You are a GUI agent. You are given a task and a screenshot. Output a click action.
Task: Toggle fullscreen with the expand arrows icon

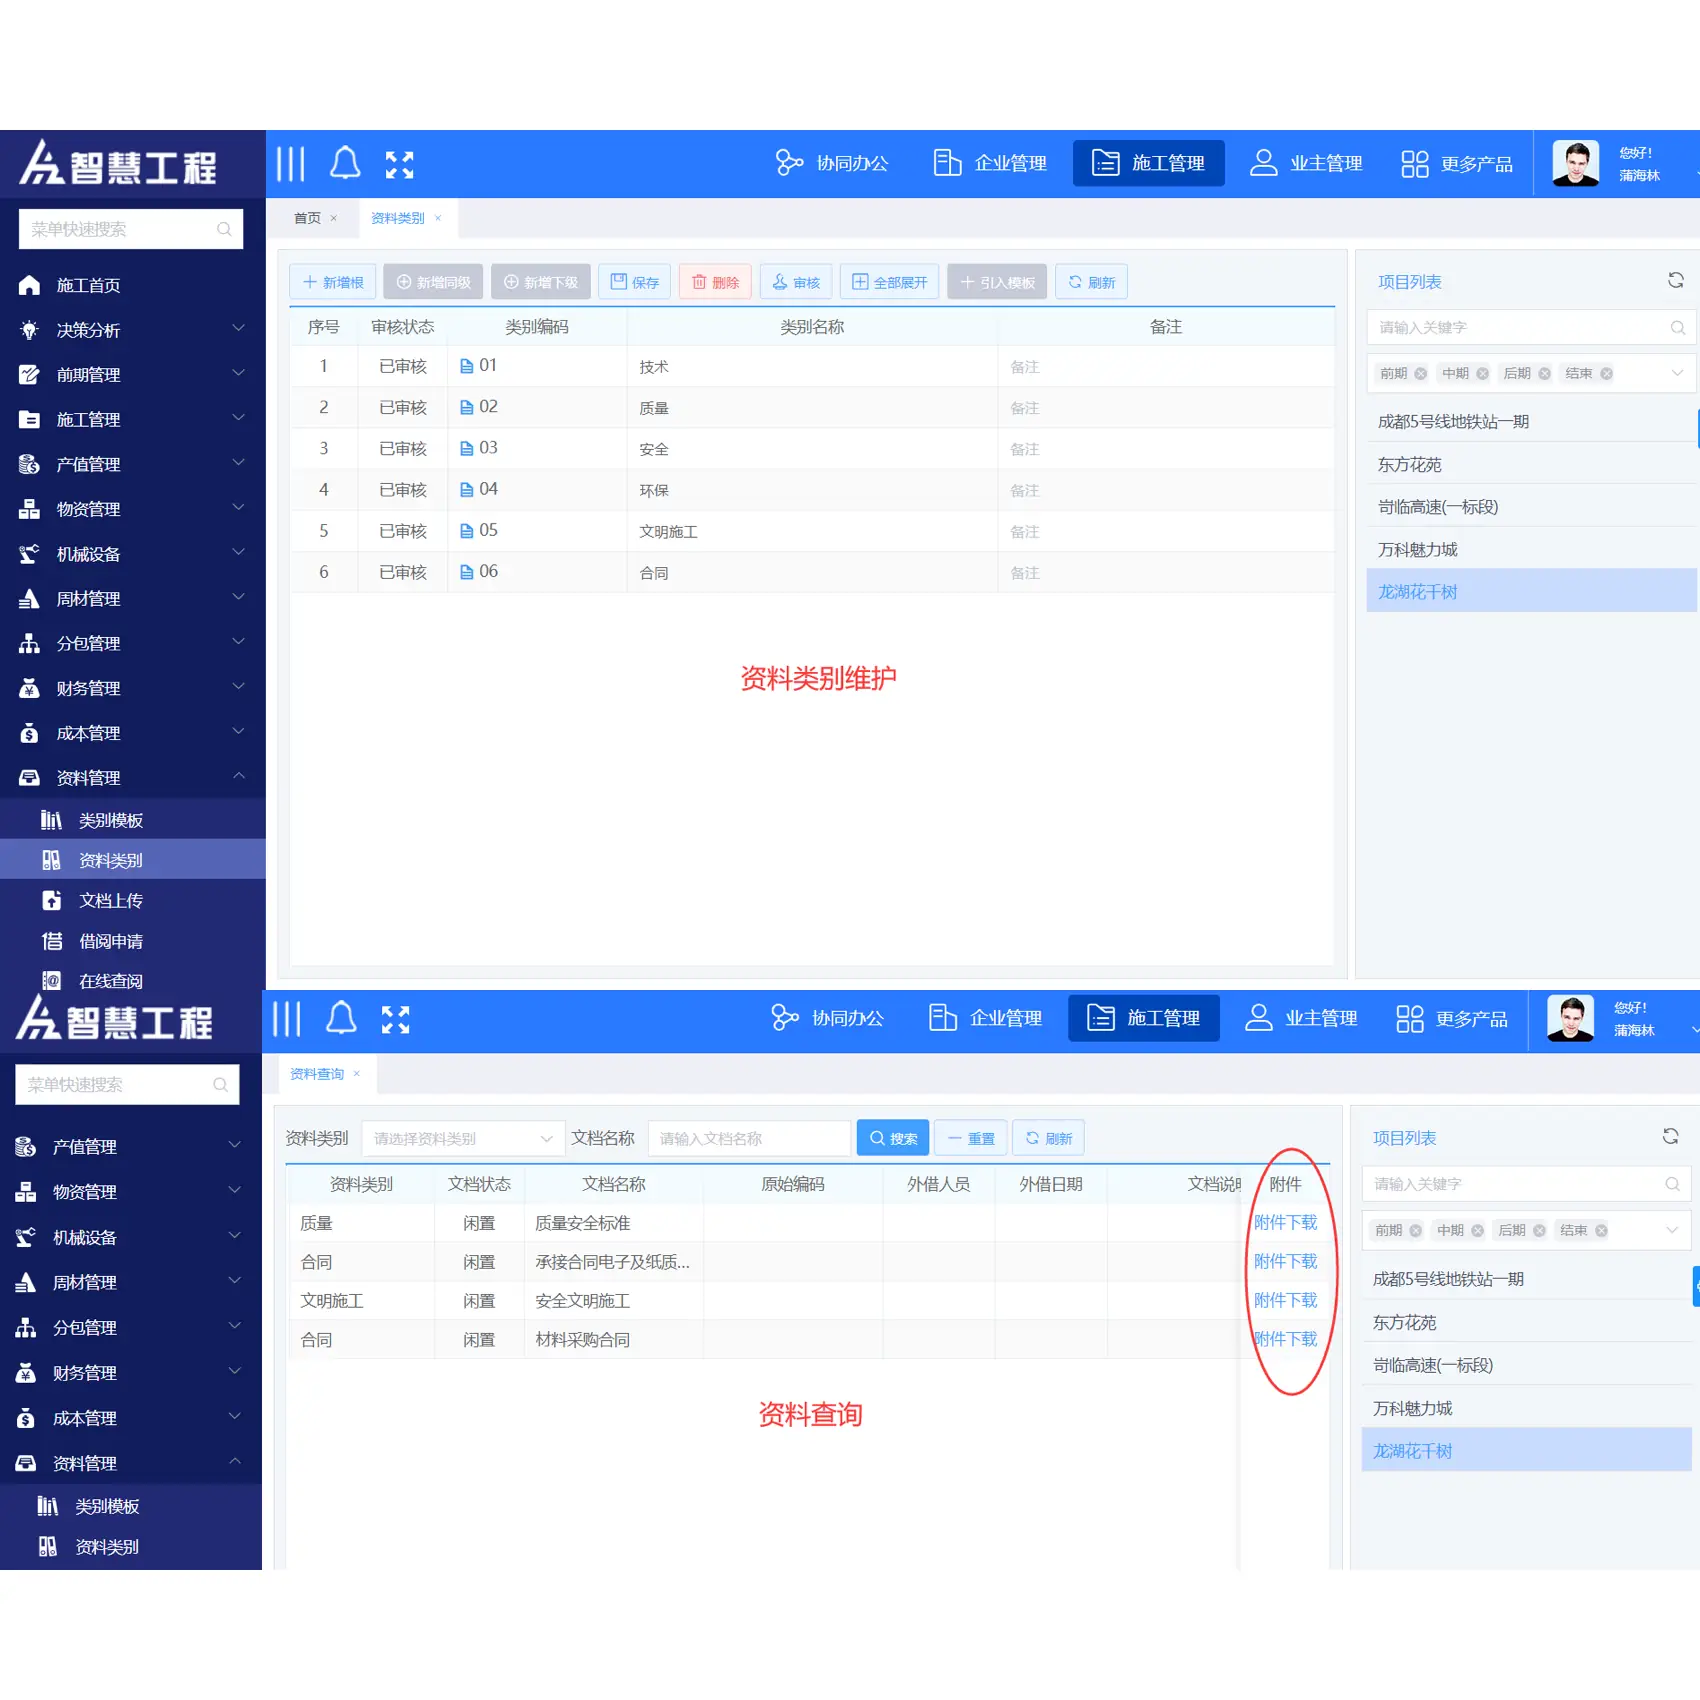(400, 164)
